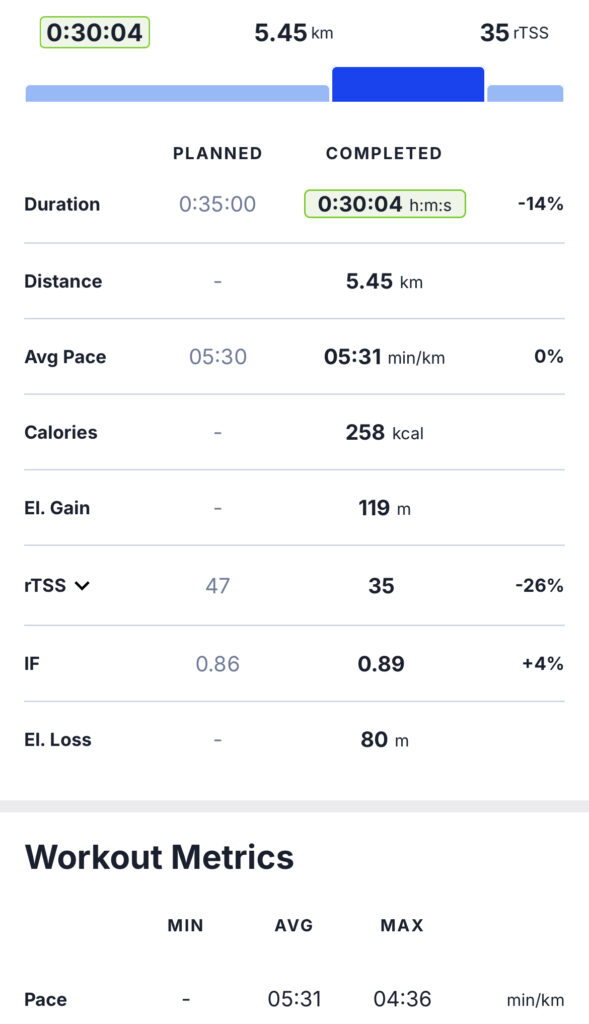The height and width of the screenshot is (1024, 589).
Task: Expand the rTSS dropdown chevron
Action: pos(82,586)
